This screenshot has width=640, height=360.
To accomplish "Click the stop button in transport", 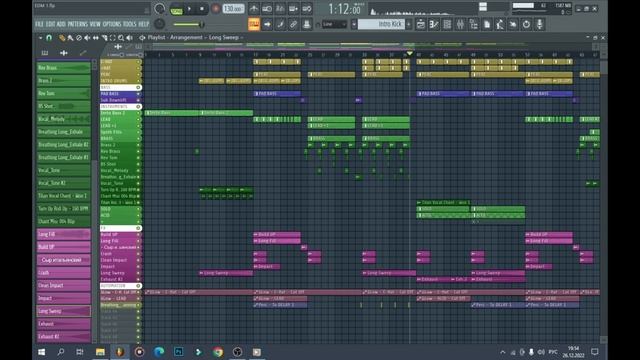I will pyautogui.click(x=202, y=9).
